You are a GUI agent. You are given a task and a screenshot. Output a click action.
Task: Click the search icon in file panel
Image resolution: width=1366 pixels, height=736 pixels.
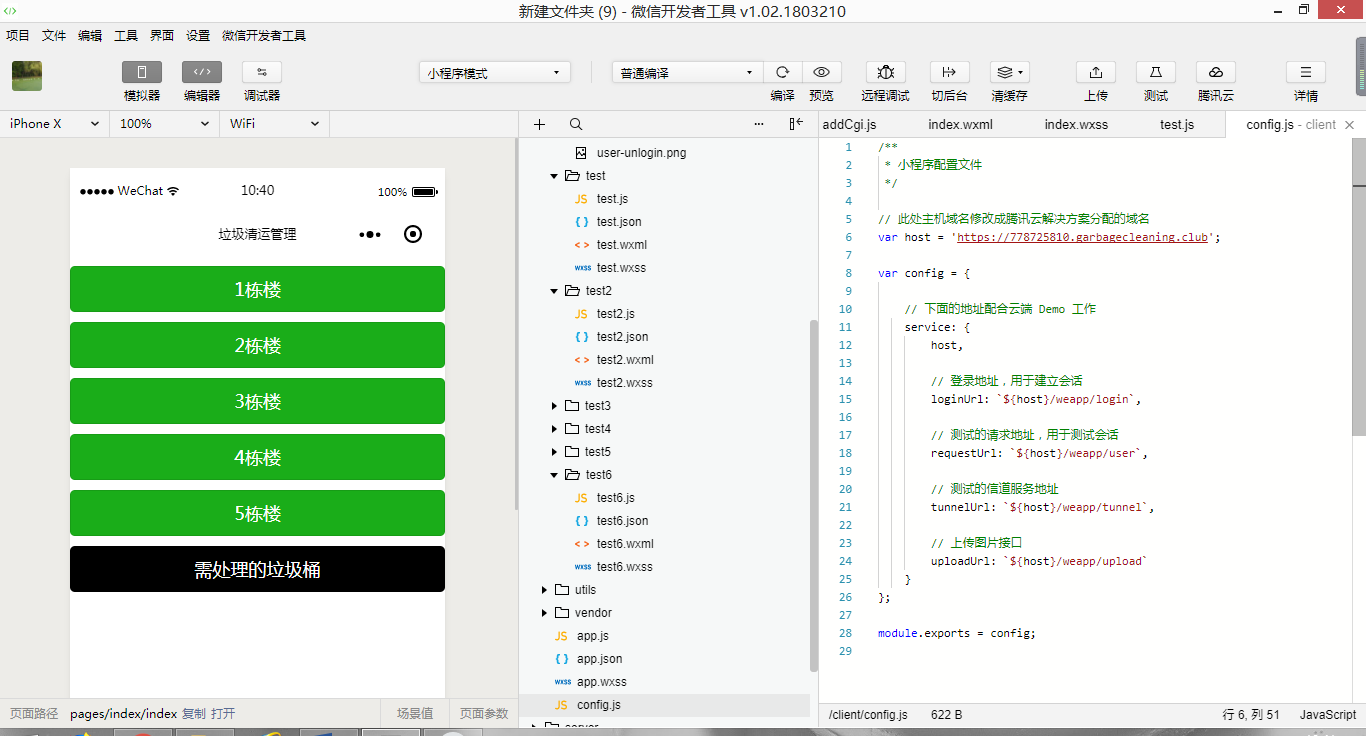click(576, 124)
